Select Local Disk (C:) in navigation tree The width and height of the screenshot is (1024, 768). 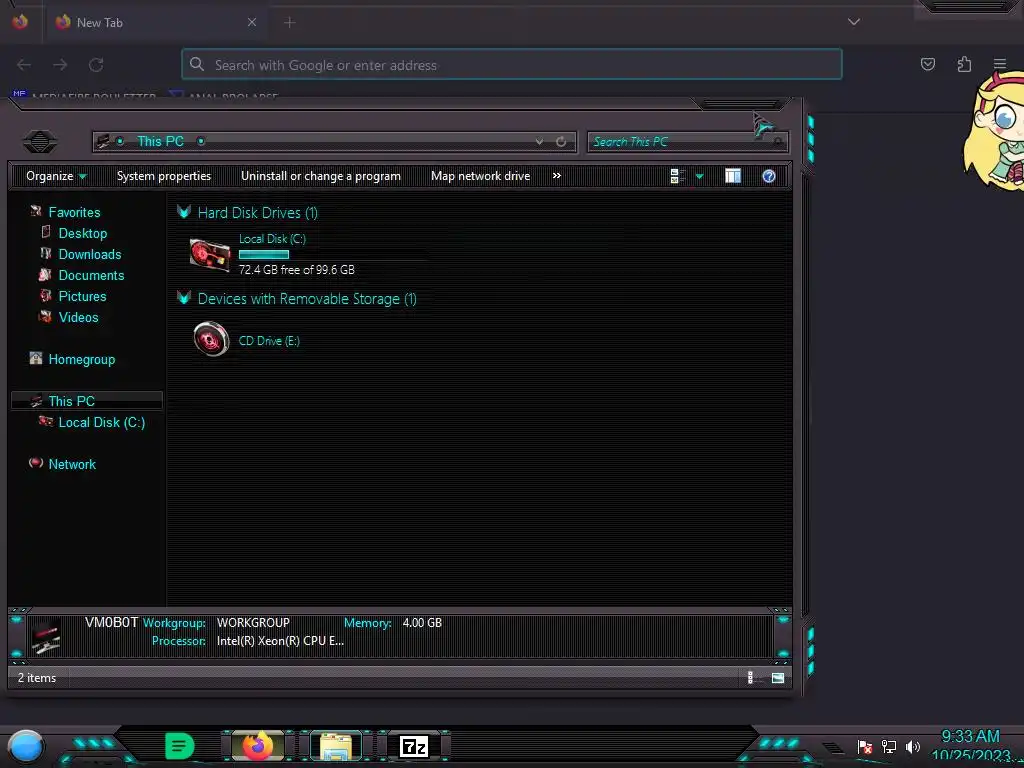[102, 422]
